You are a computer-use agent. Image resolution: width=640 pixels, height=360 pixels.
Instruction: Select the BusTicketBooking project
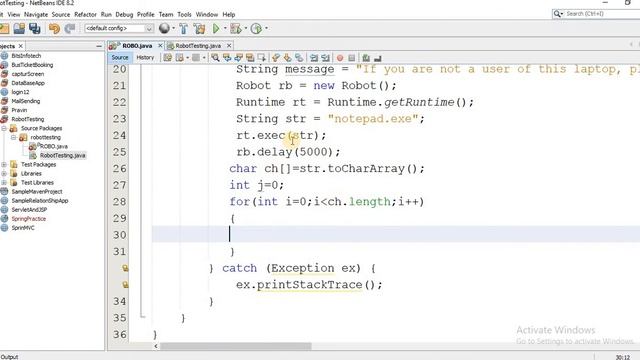(x=32, y=65)
